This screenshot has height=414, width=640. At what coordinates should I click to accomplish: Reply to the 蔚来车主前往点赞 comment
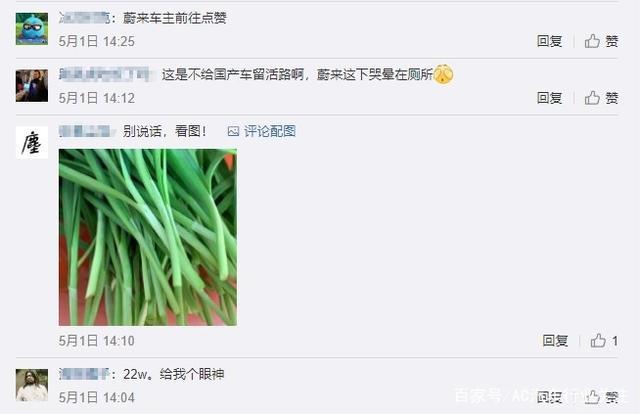click(549, 41)
